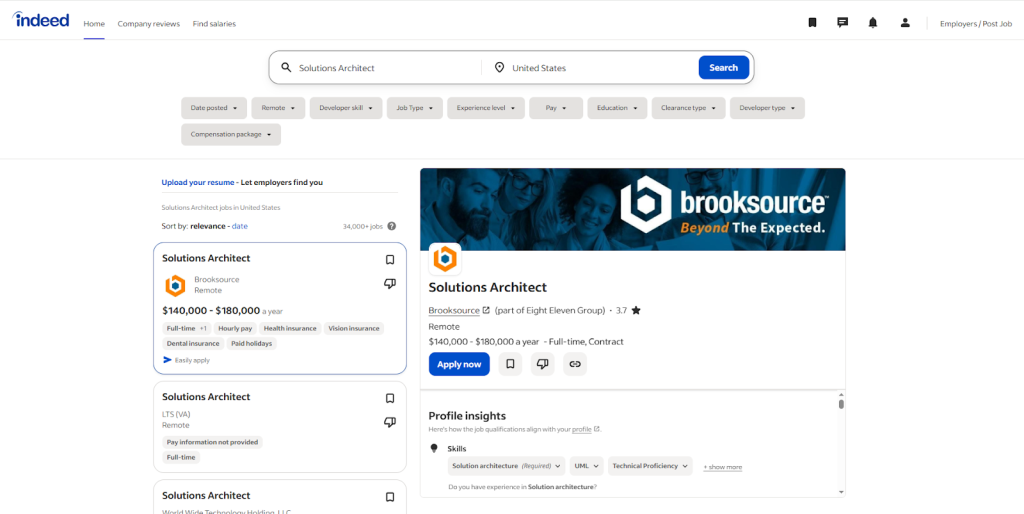The image size is (1024, 514).
Task: Click the scrollbar down arrow in details panel
Action: click(x=841, y=492)
